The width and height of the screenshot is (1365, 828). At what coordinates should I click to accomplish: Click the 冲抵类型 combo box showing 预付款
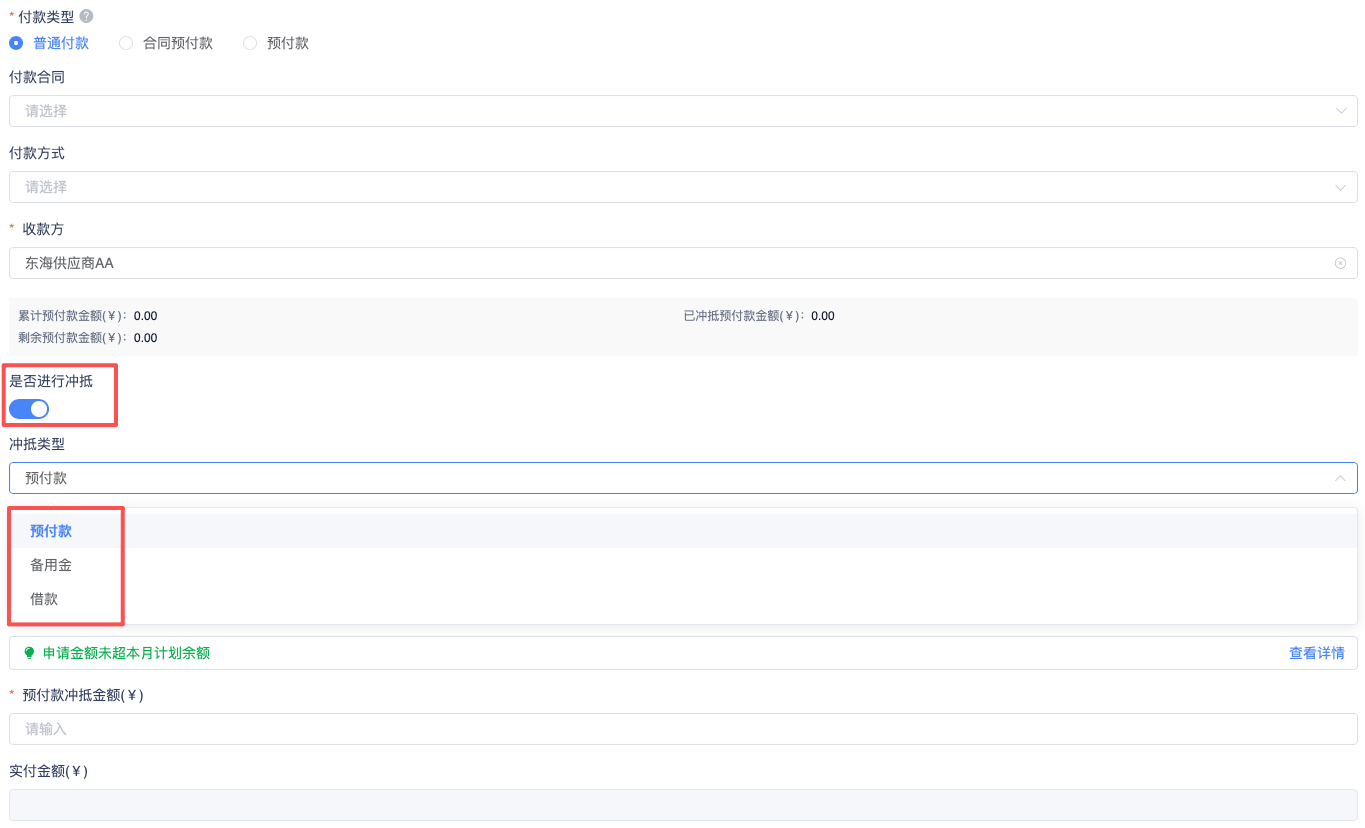(660, 478)
